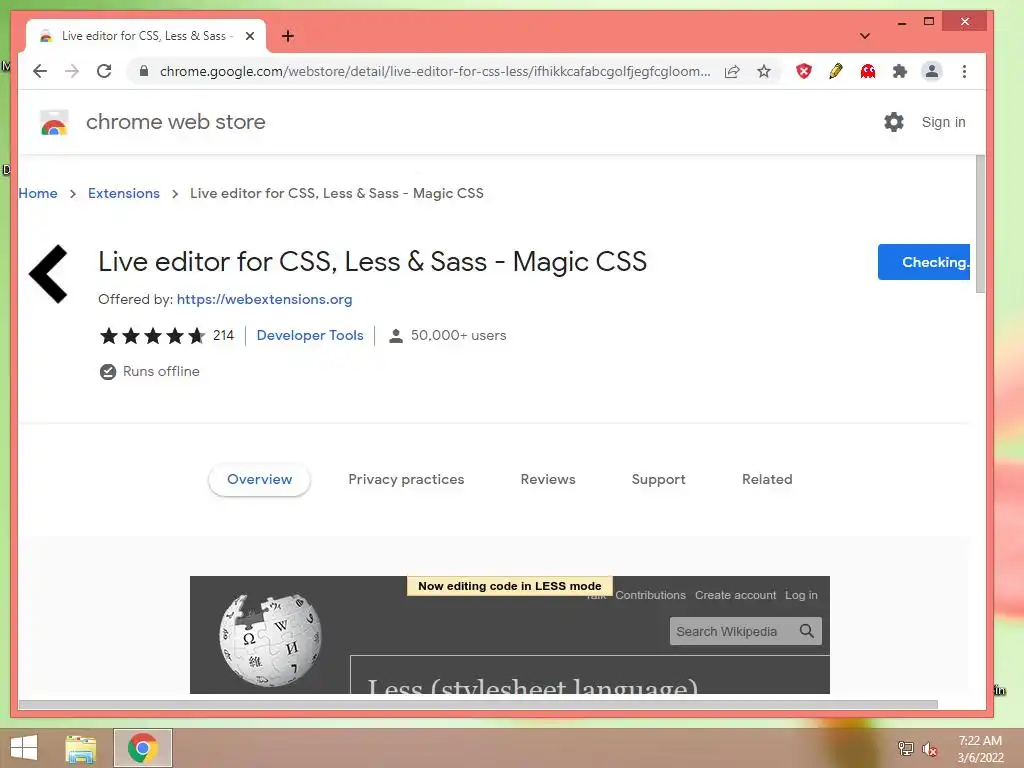Open the Windows Start button
This screenshot has height=768, width=1024.
24,748
